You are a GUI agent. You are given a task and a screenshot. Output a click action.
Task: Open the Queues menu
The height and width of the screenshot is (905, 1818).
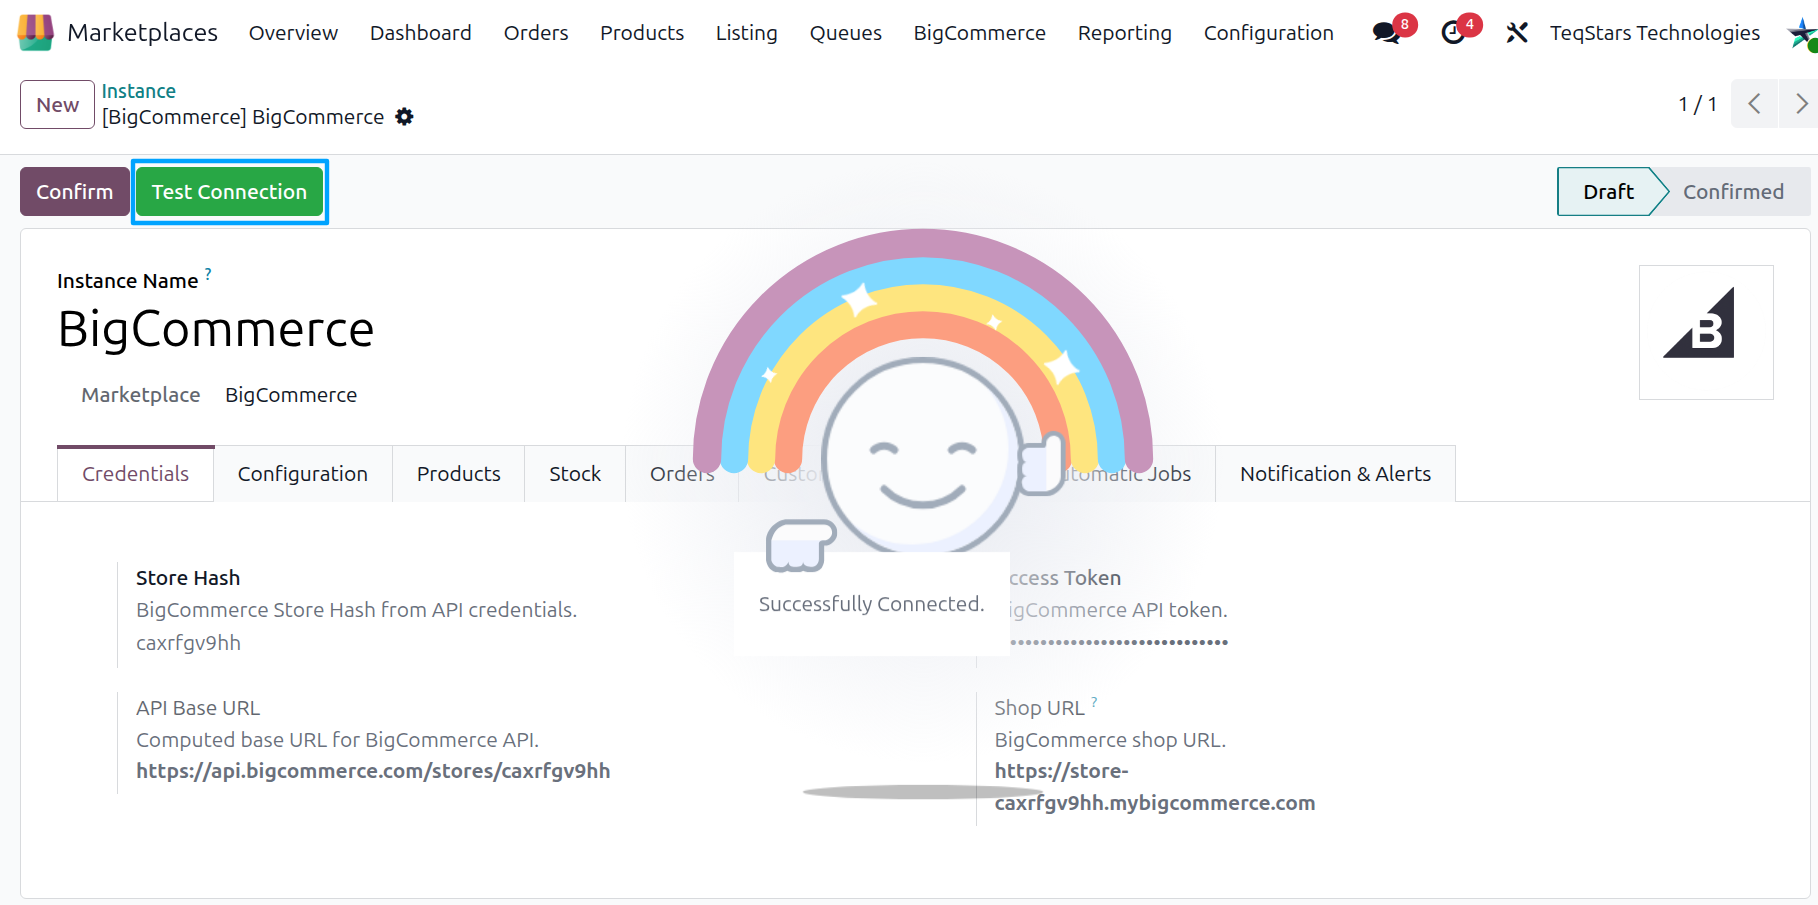point(845,33)
